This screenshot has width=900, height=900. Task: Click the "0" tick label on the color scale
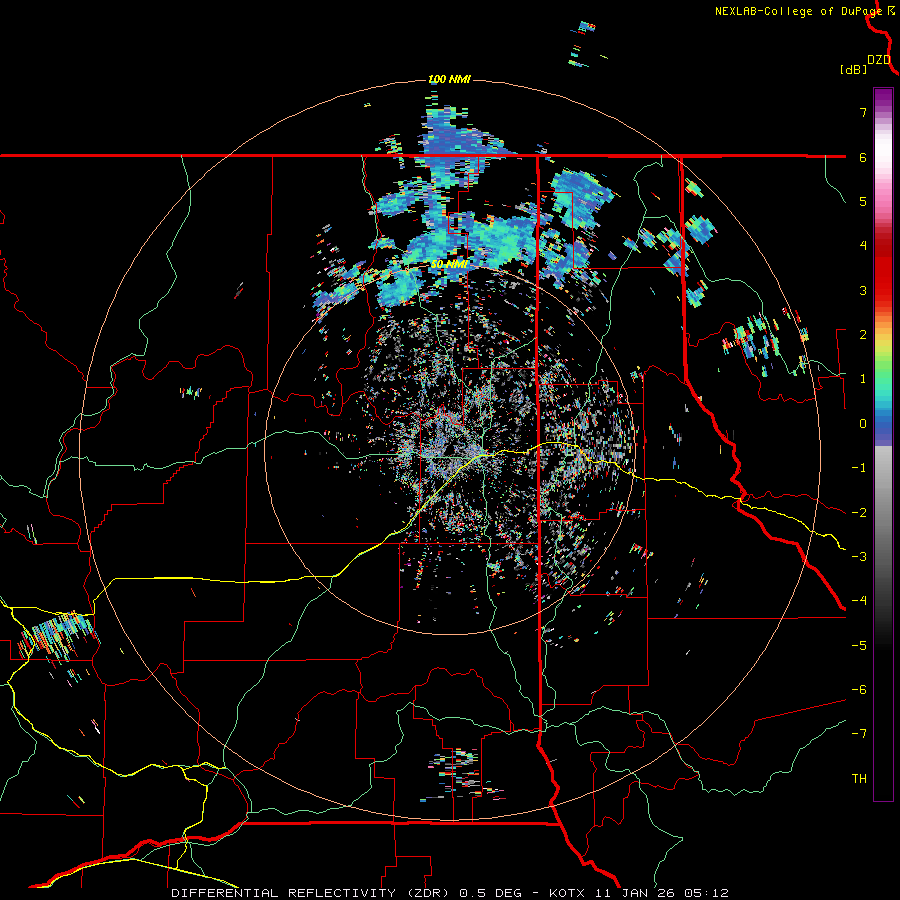(863, 424)
